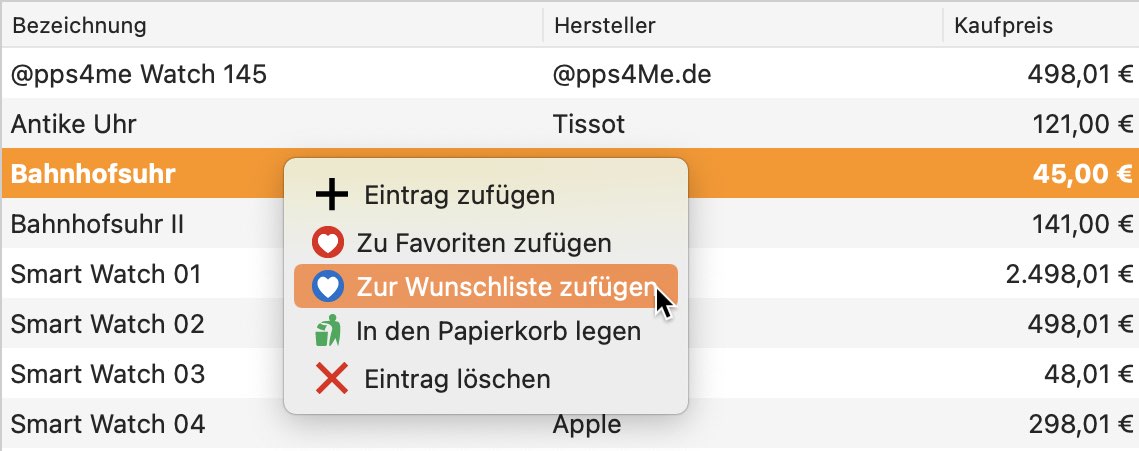Click the Tissot manufacturer cell
This screenshot has width=1139, height=451.
pyautogui.click(x=588, y=124)
